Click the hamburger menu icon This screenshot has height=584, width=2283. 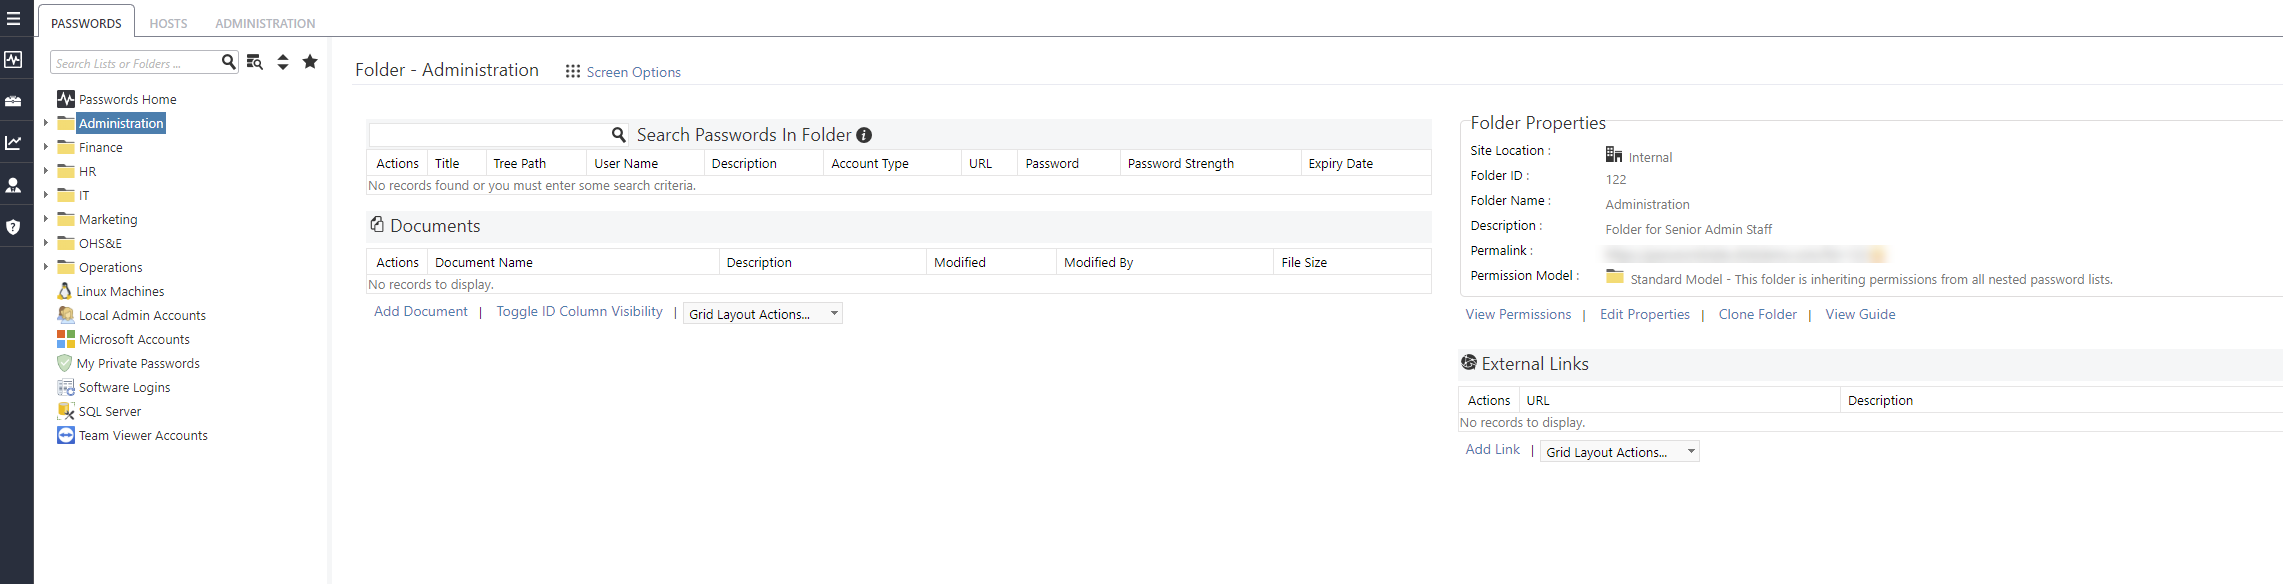(x=14, y=19)
